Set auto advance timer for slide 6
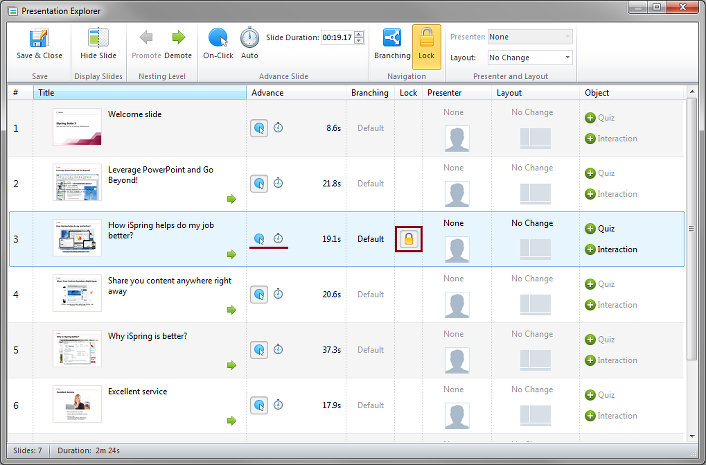Viewport: 706px width, 465px height. click(278, 405)
